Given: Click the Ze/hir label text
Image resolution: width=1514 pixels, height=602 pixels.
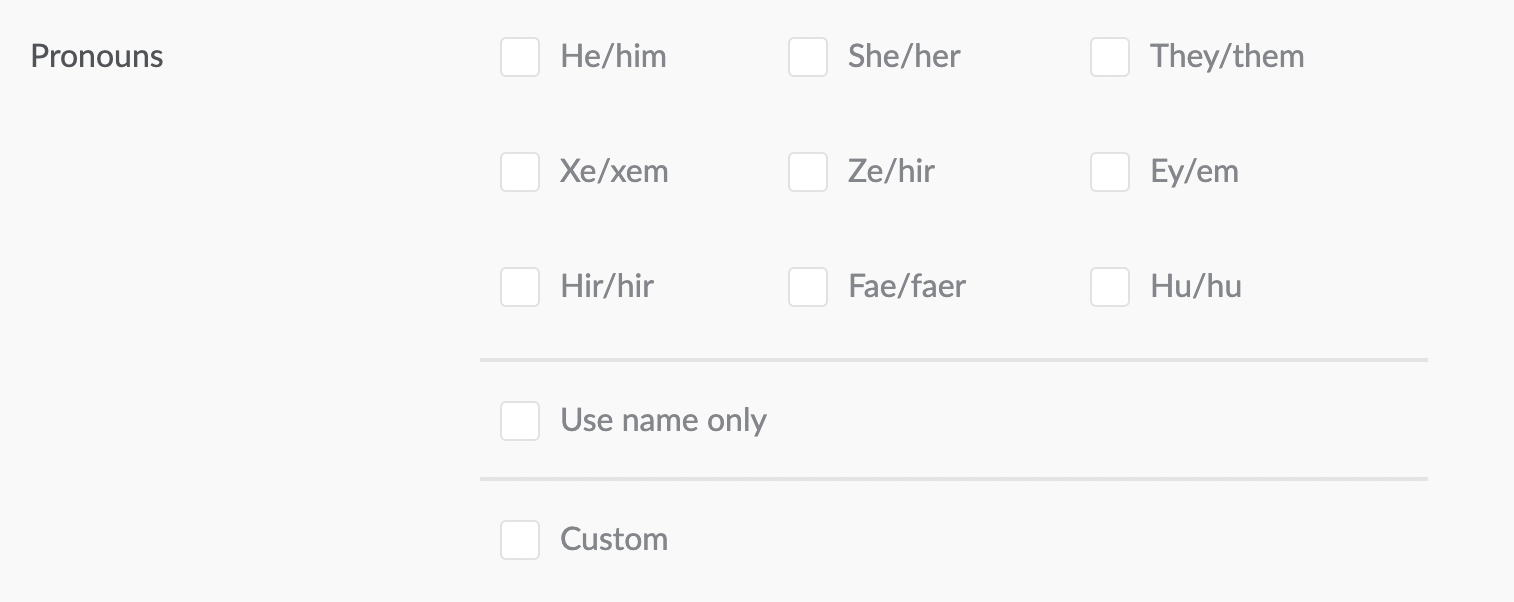Looking at the screenshot, I should [891, 172].
